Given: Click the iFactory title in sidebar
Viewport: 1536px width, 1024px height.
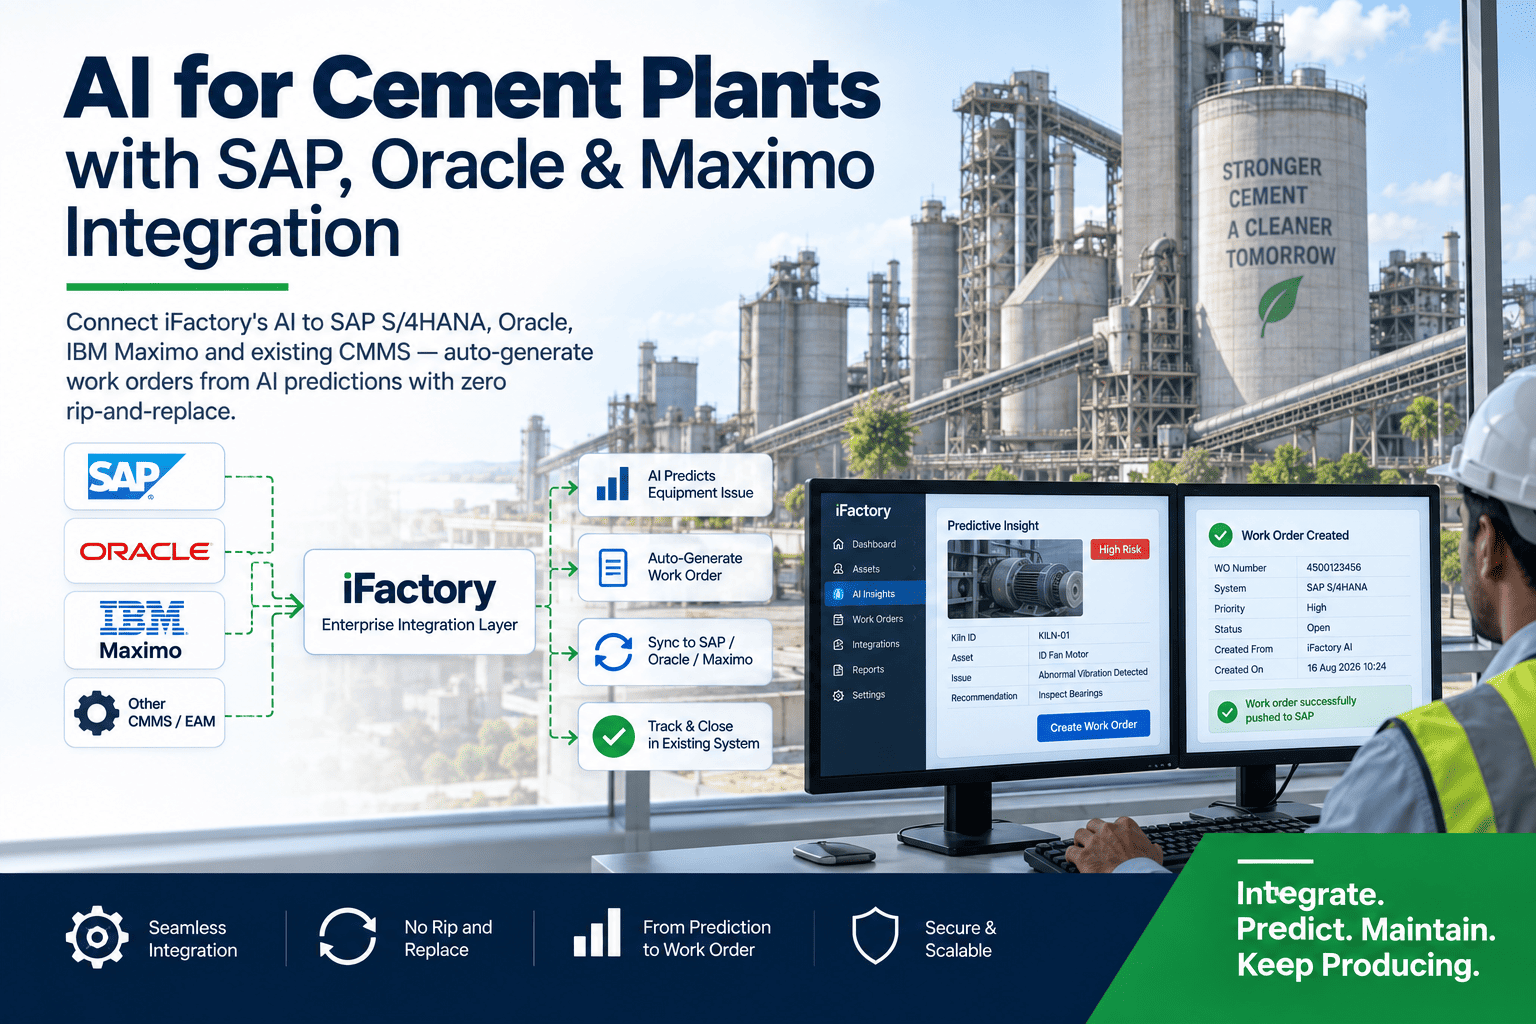Looking at the screenshot, I should 863,511.
